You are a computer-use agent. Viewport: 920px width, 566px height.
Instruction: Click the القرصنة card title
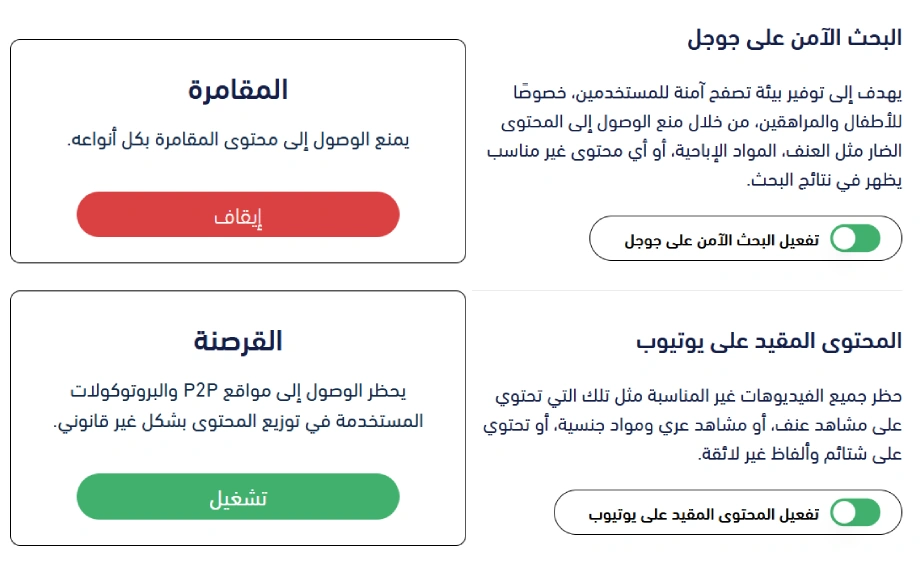tap(238, 341)
